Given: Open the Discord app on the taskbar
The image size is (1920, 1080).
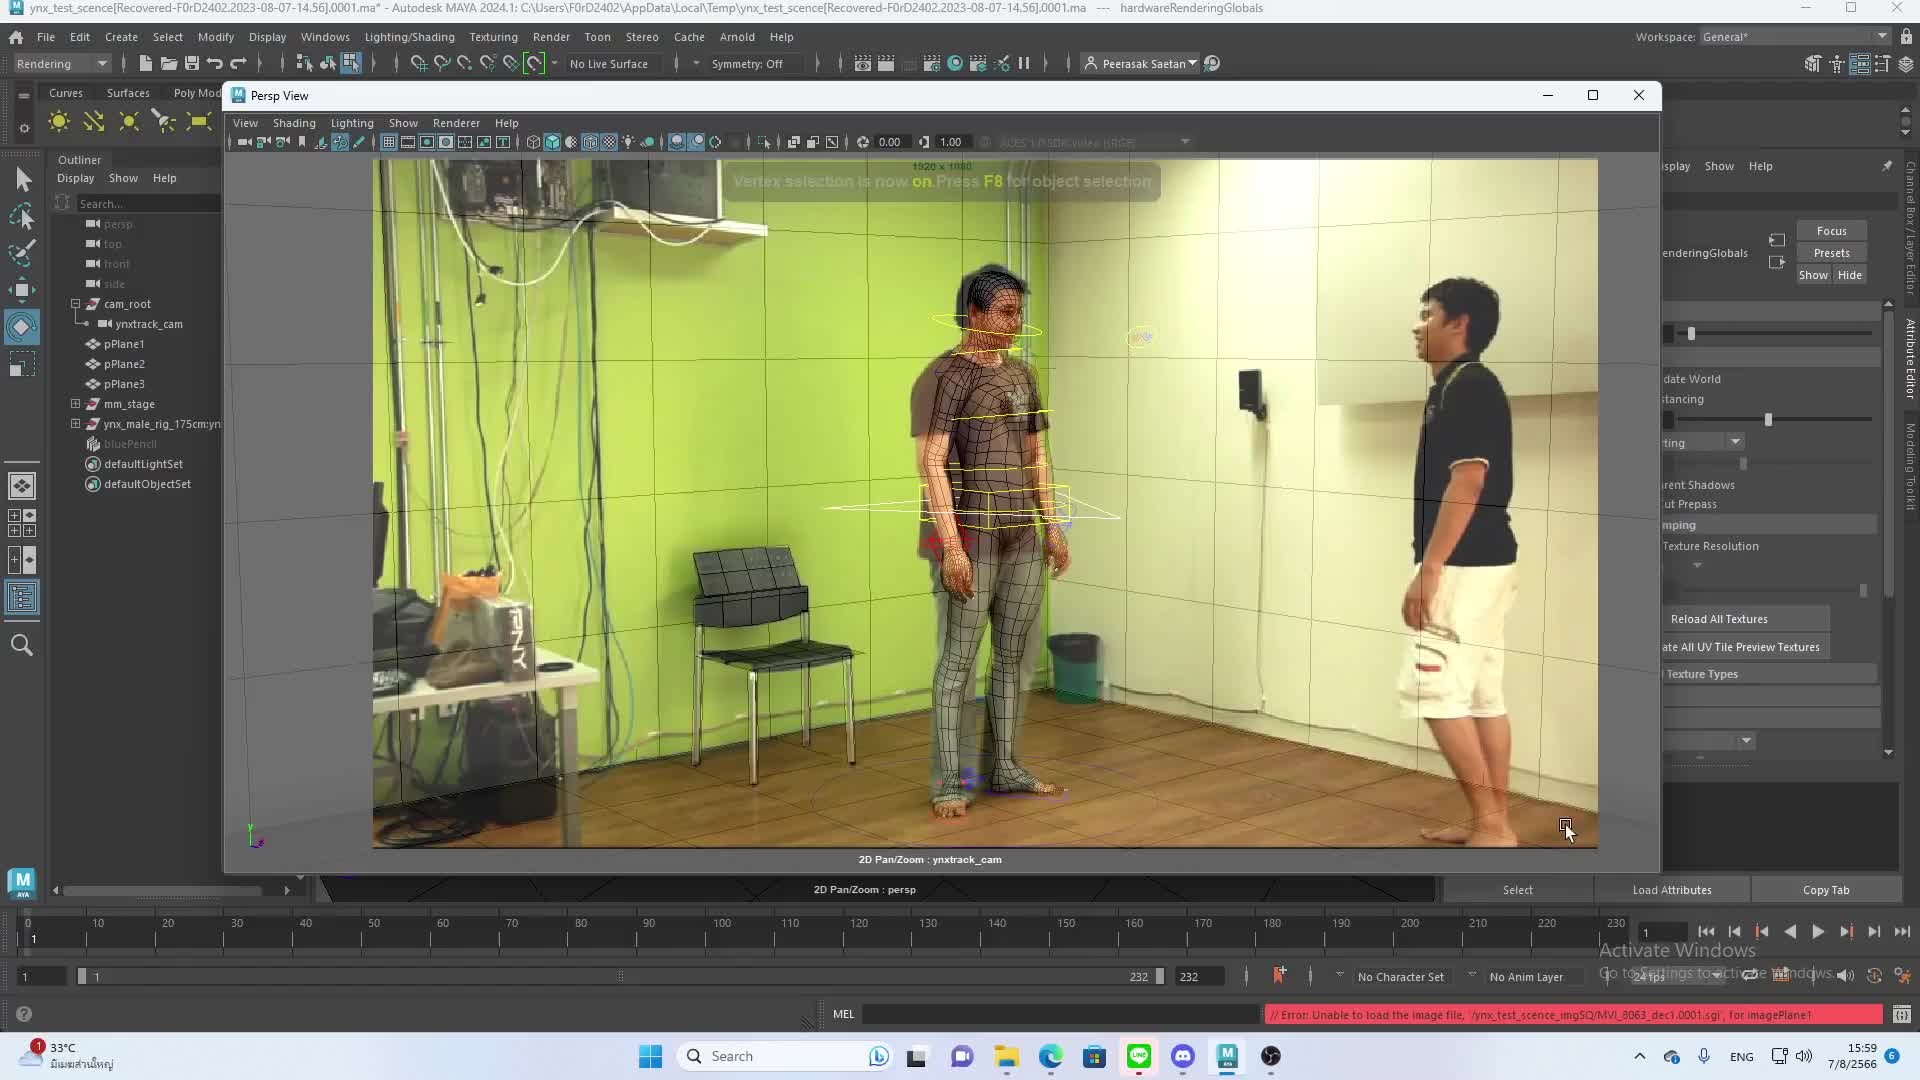Looking at the screenshot, I should click(1183, 1056).
